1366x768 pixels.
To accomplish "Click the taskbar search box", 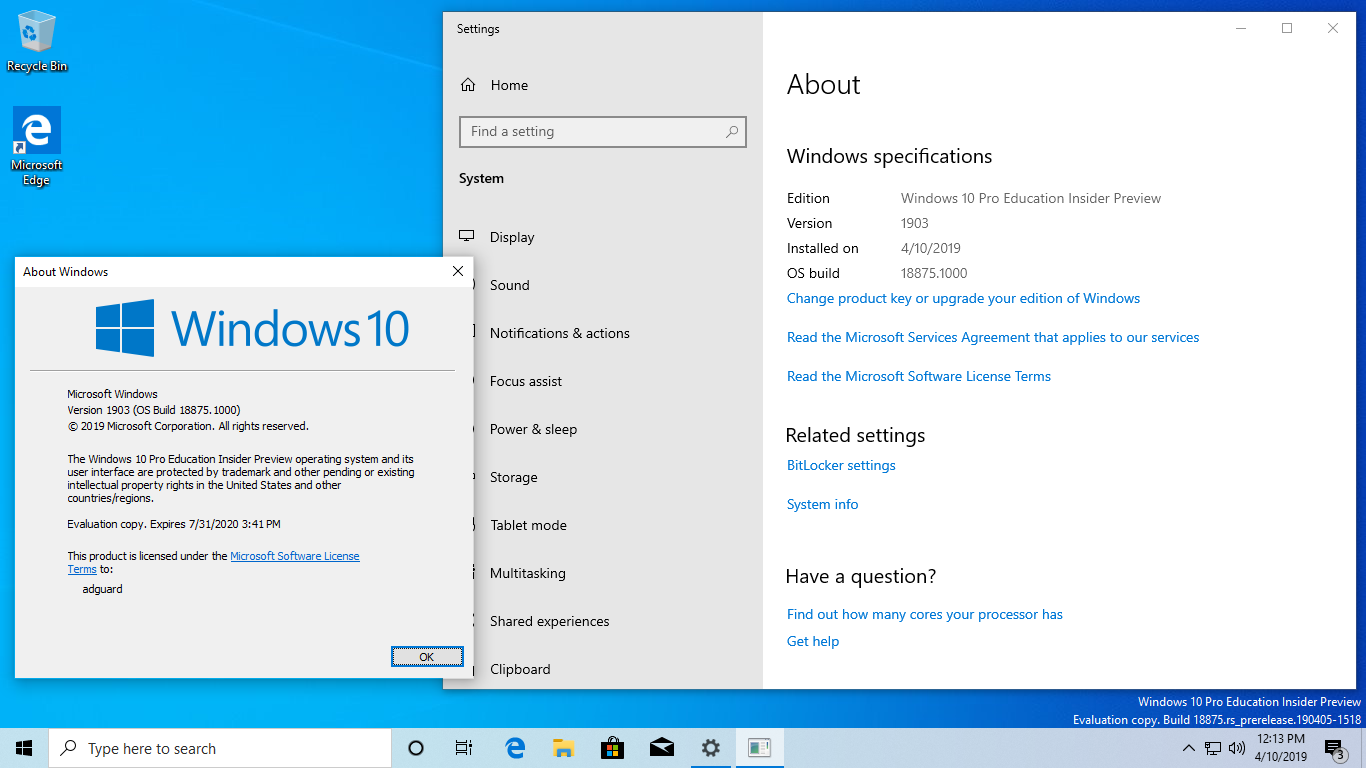I will point(220,748).
